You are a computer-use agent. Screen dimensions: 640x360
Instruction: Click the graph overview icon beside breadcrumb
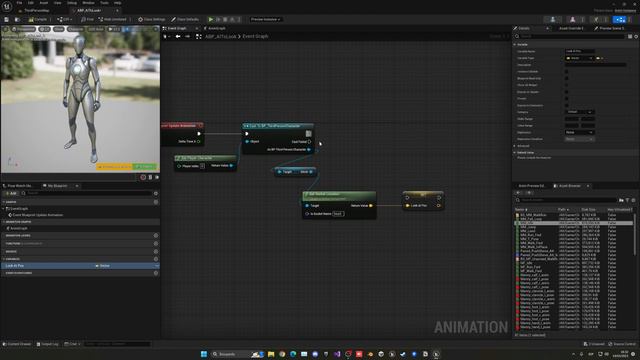[x=199, y=36]
